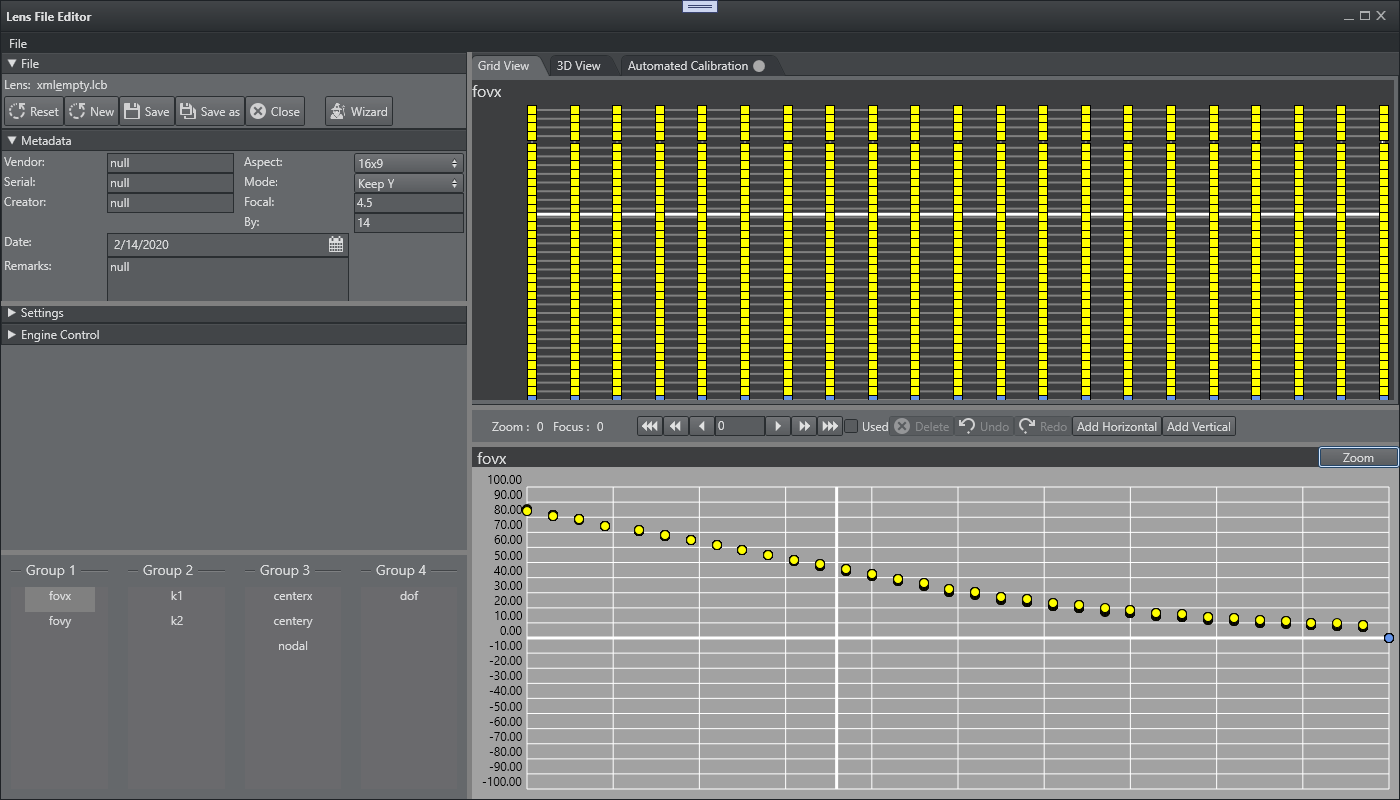
Task: Switch to the 3D View tab
Action: pos(578,66)
